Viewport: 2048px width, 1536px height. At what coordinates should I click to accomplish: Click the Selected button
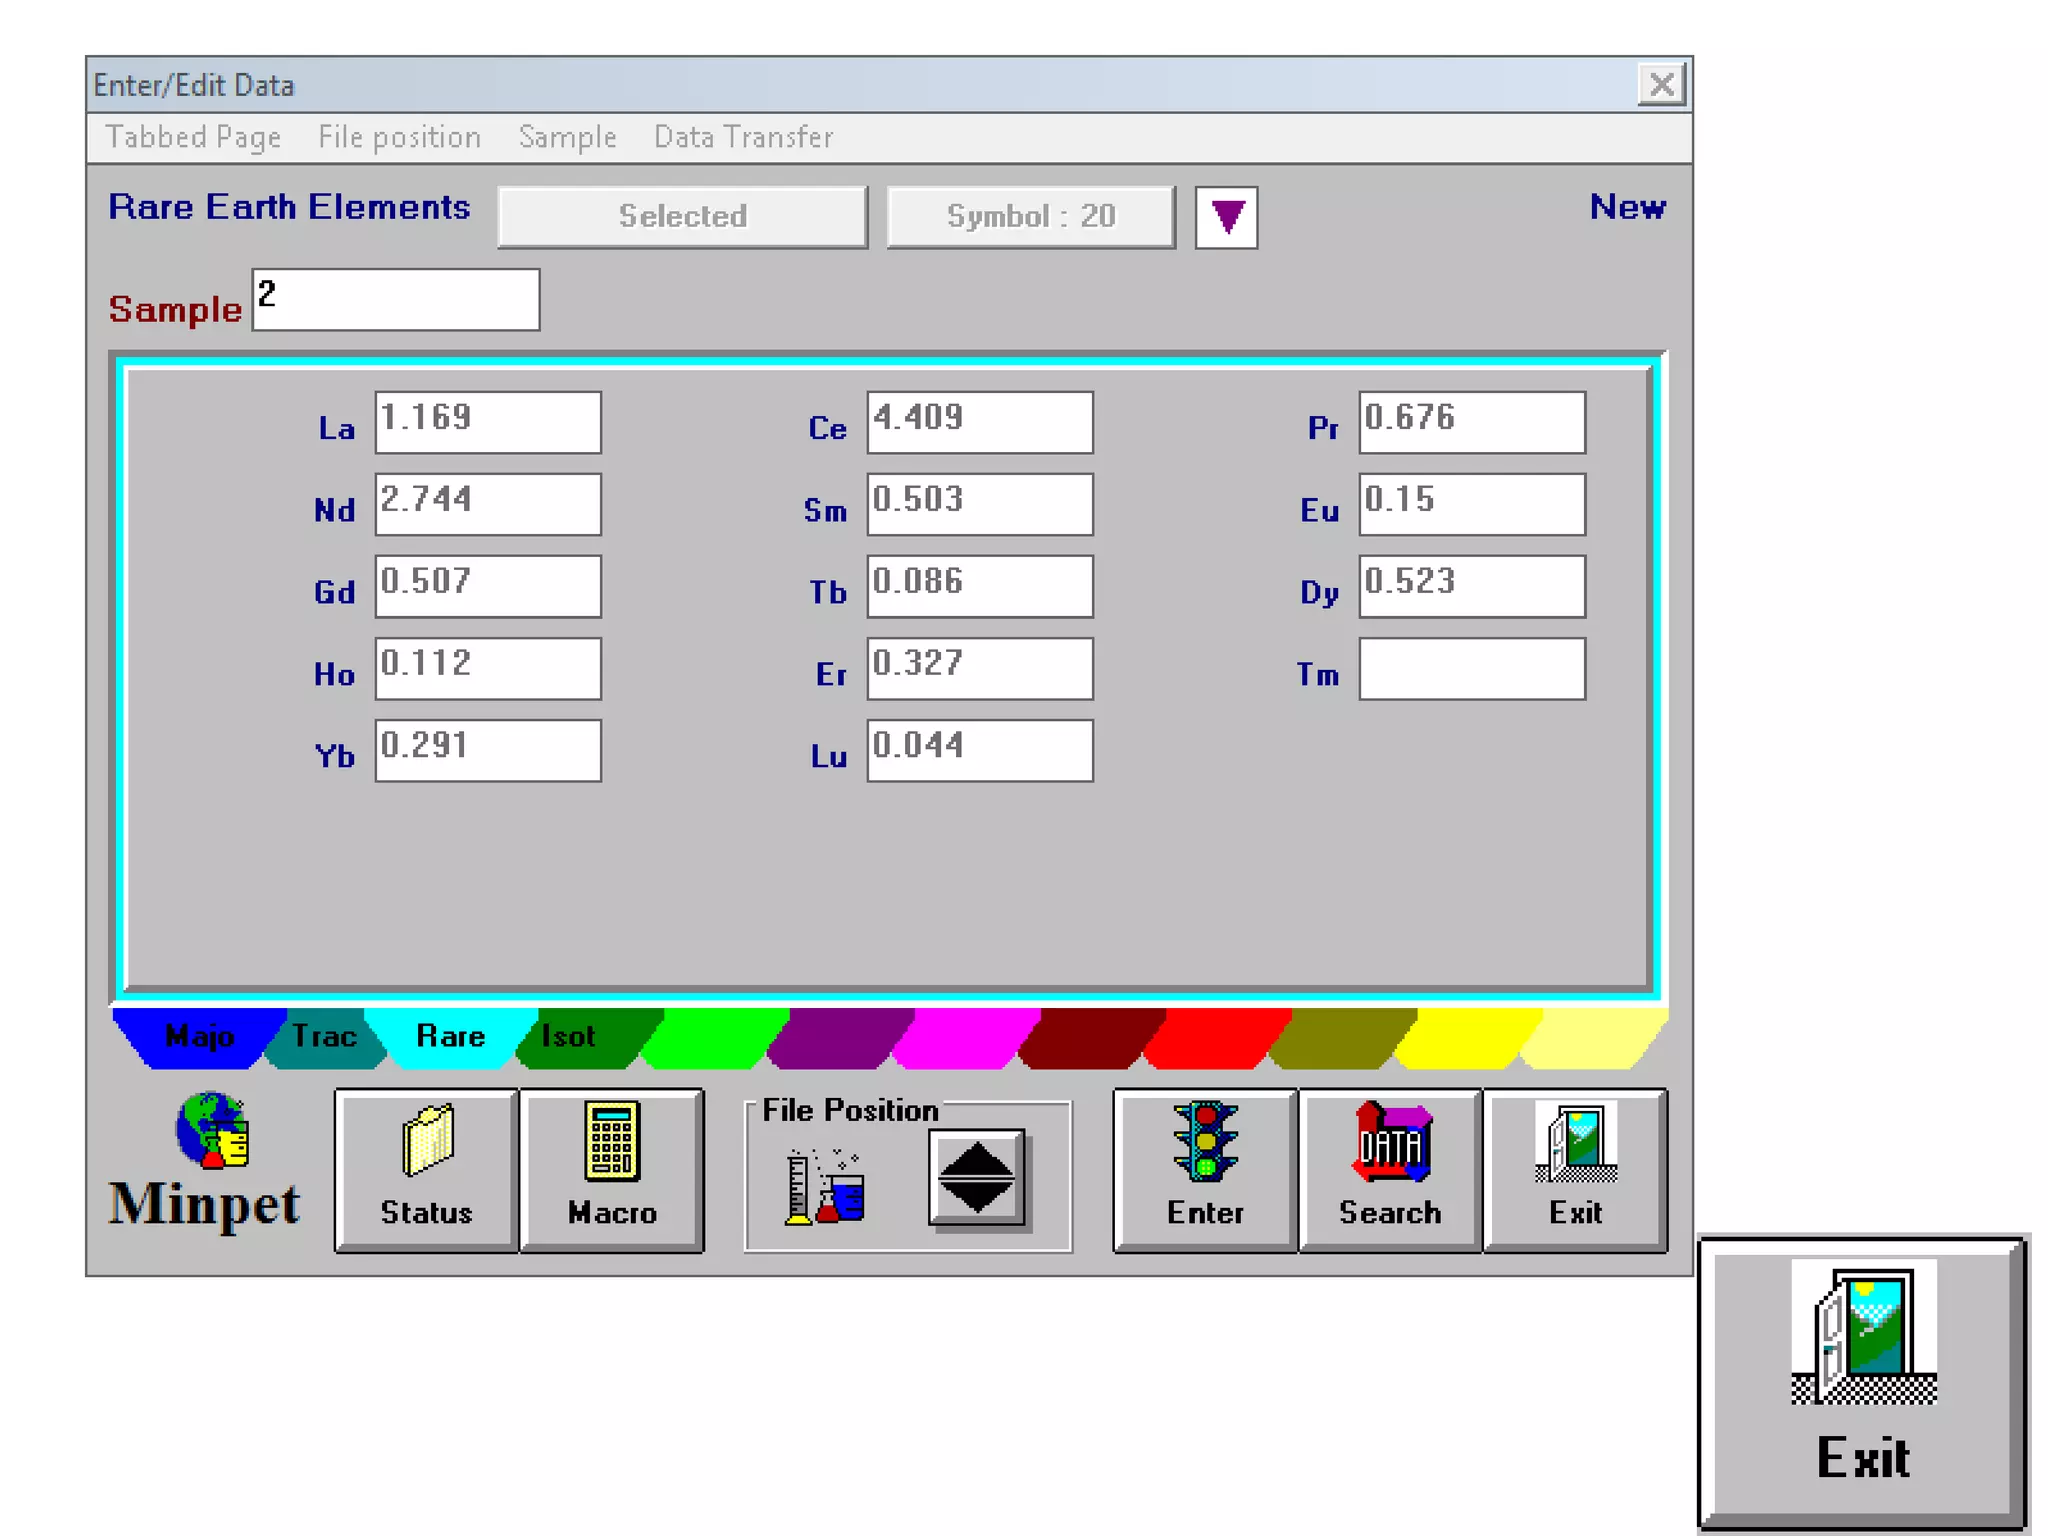(682, 217)
